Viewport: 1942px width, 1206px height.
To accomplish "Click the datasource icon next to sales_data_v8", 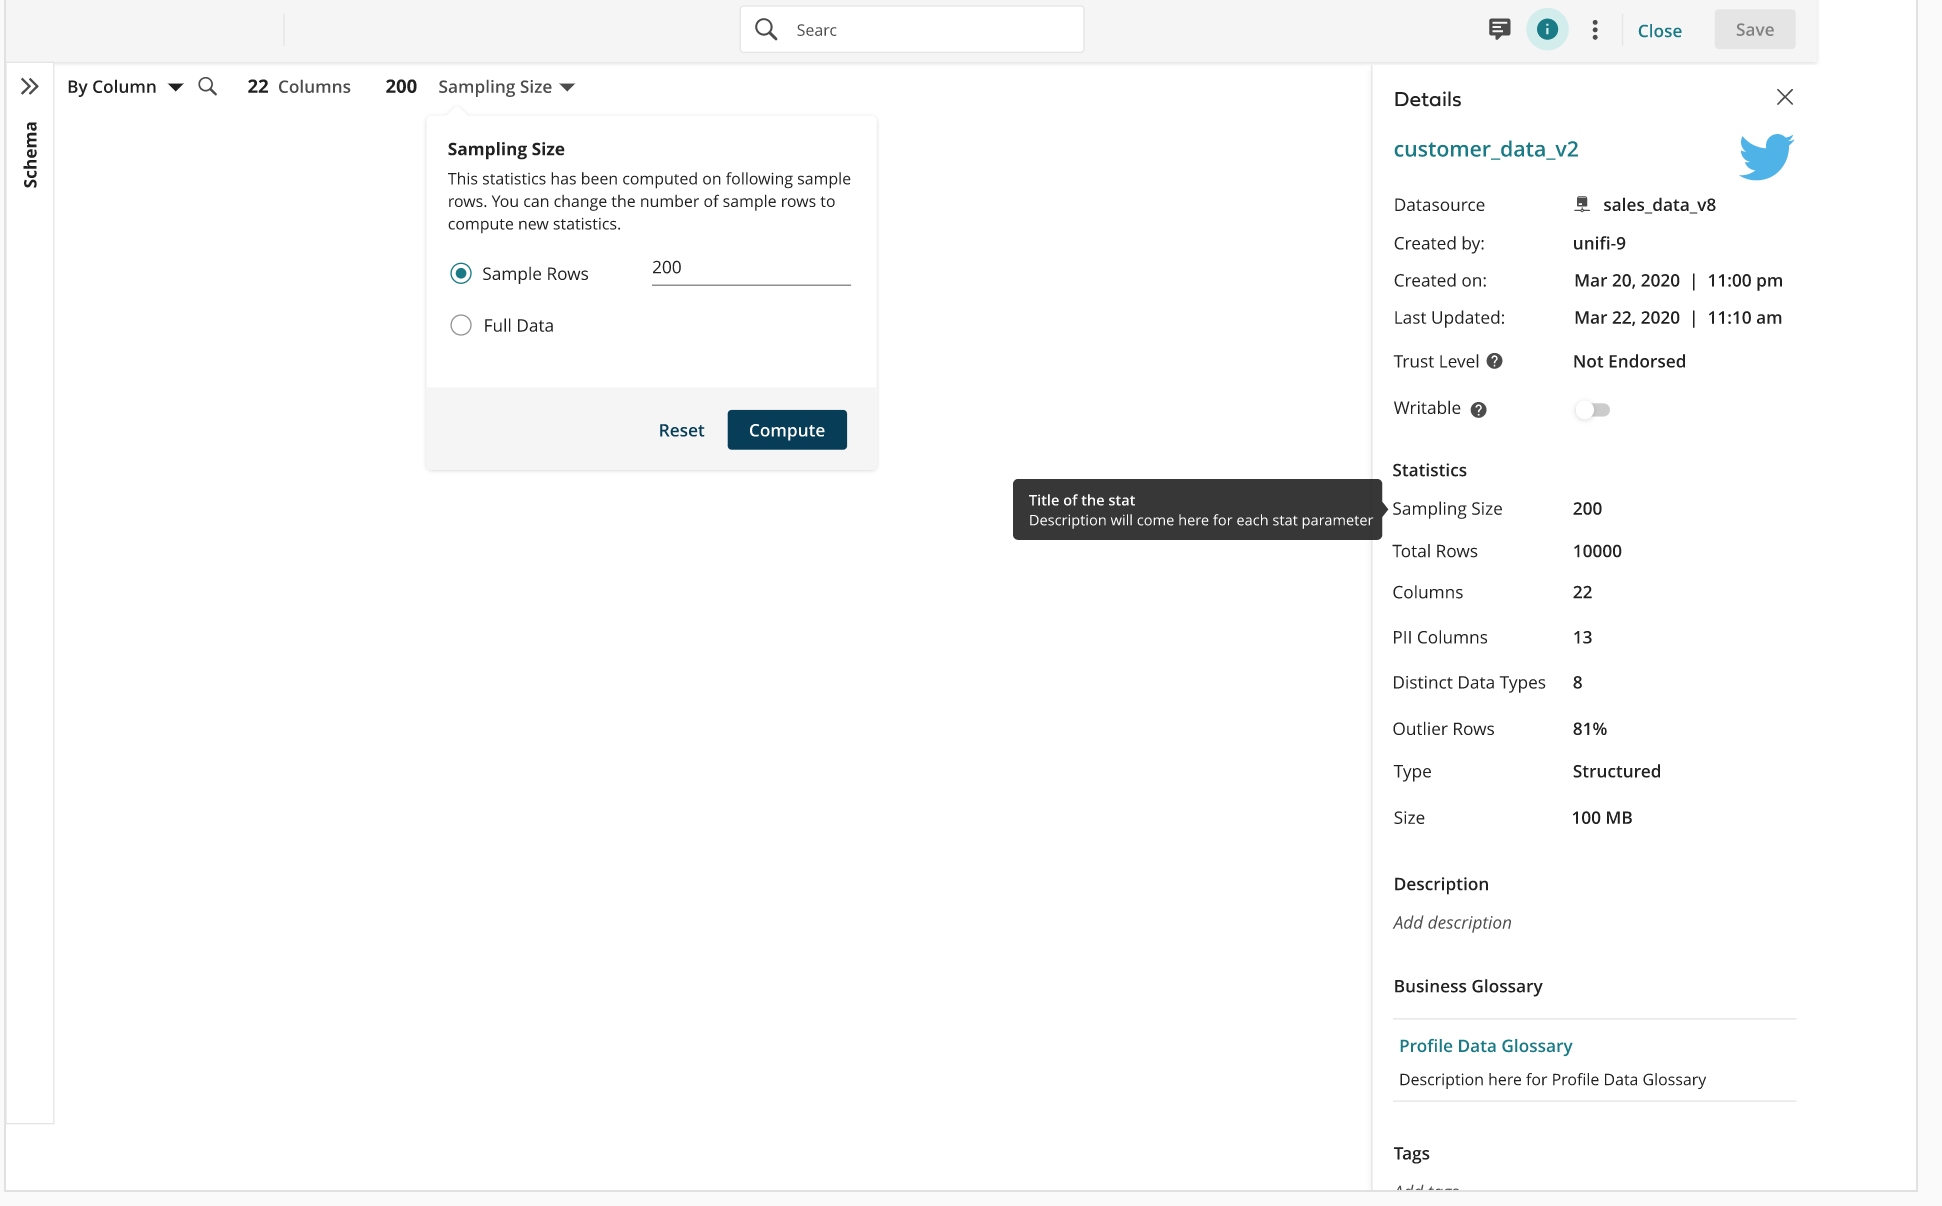I will (x=1582, y=204).
